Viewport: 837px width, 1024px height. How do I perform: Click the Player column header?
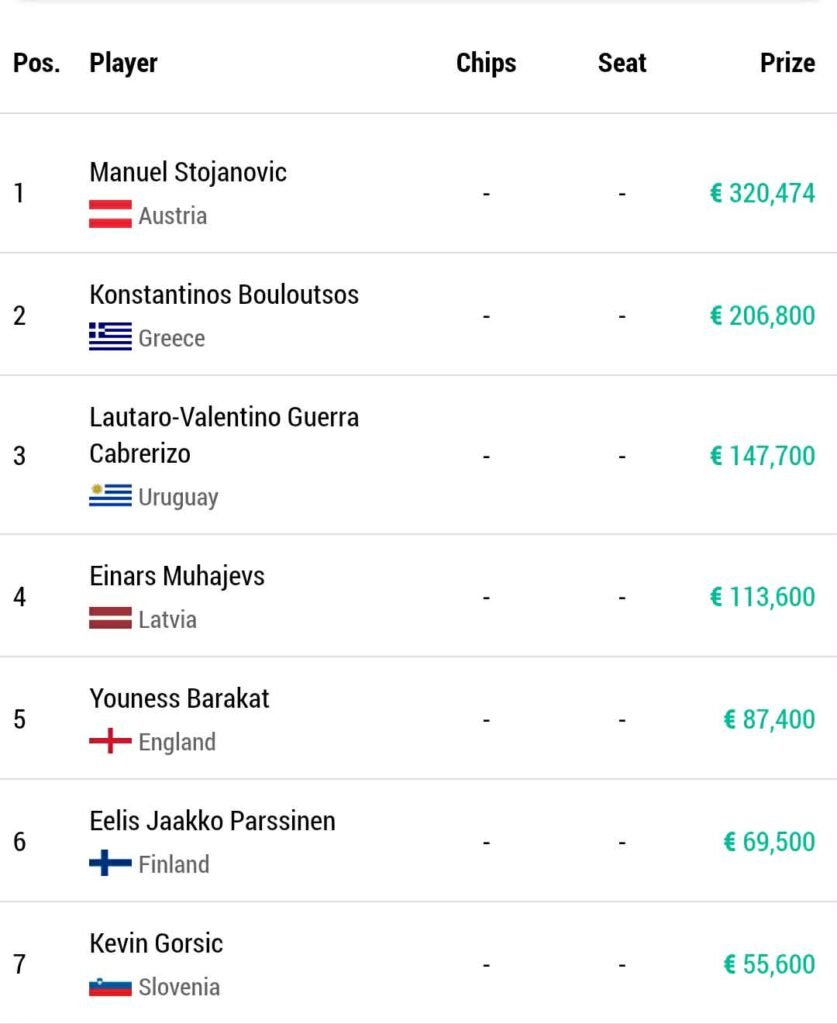(123, 63)
